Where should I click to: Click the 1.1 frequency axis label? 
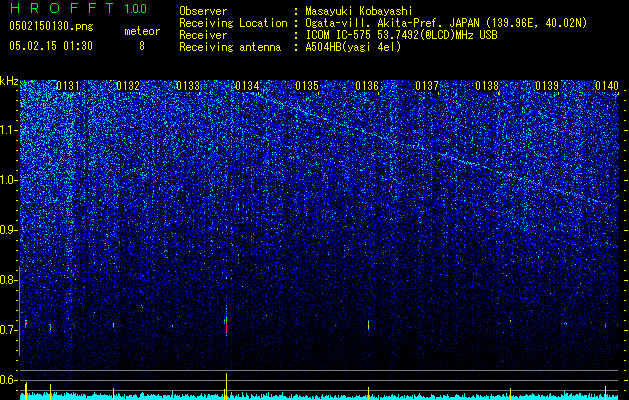click(x=8, y=130)
